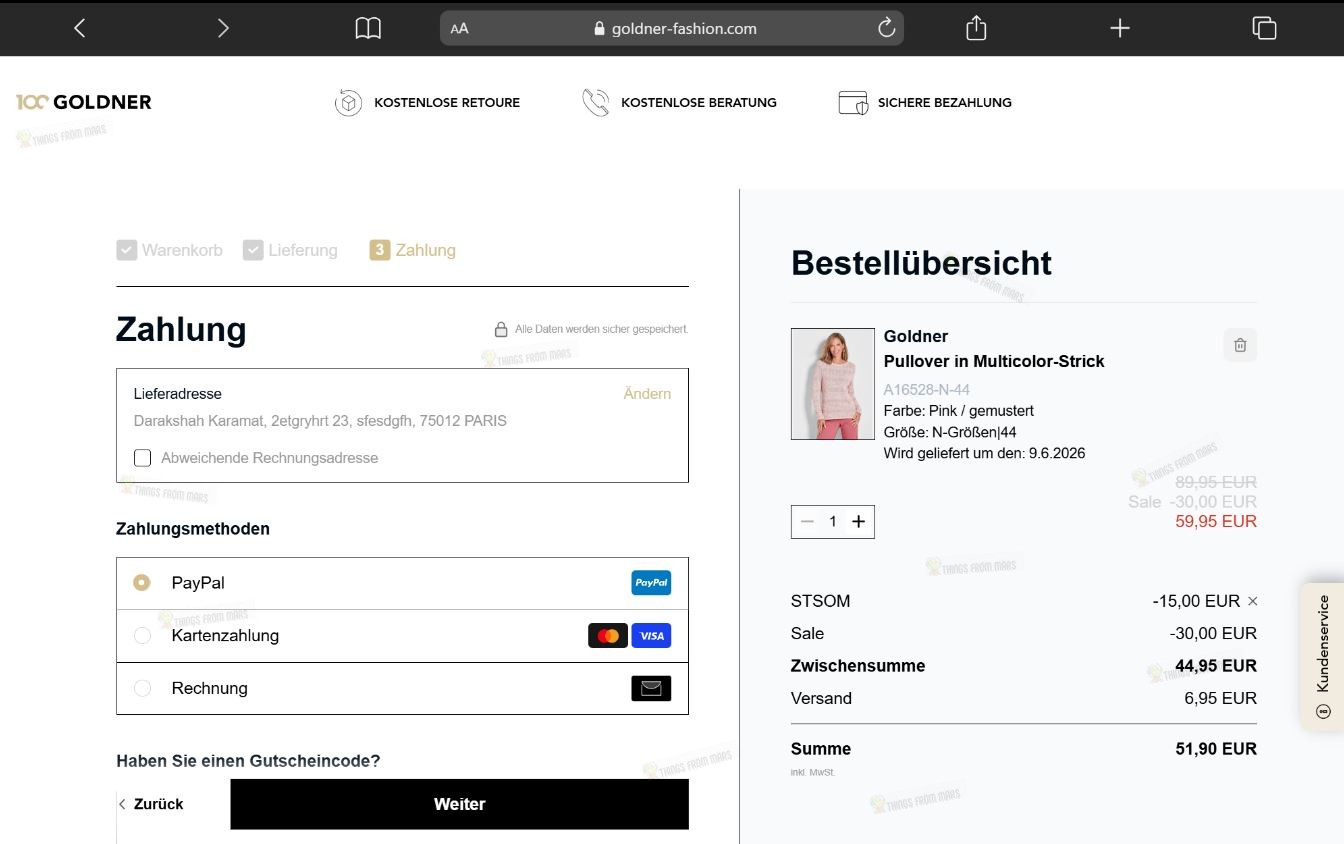Click the Kostenlose Retoure label

coord(447,102)
